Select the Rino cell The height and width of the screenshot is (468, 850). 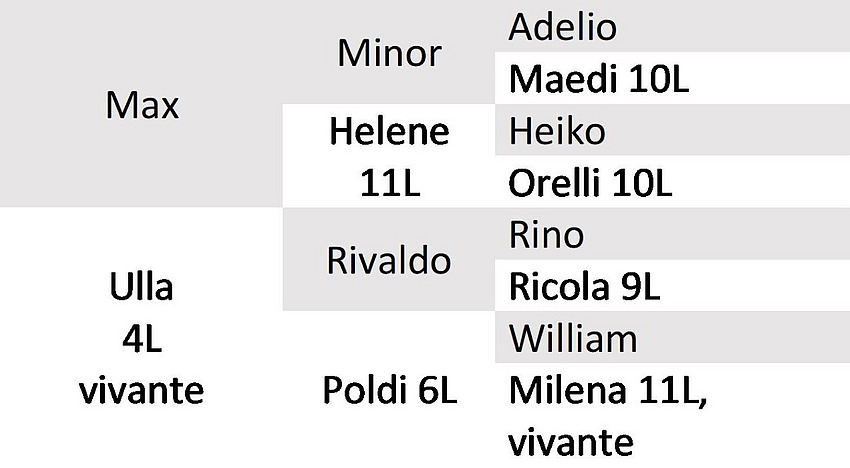tap(547, 235)
